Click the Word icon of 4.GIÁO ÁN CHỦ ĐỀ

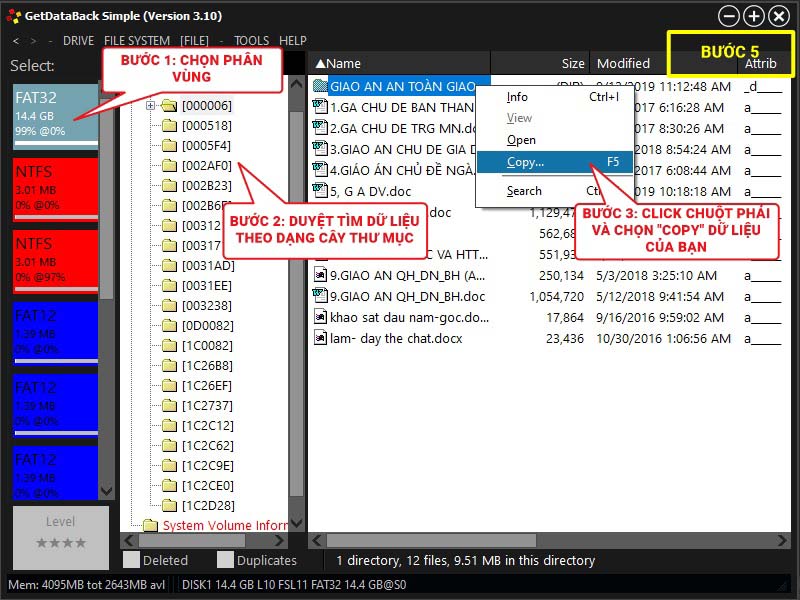coord(320,169)
